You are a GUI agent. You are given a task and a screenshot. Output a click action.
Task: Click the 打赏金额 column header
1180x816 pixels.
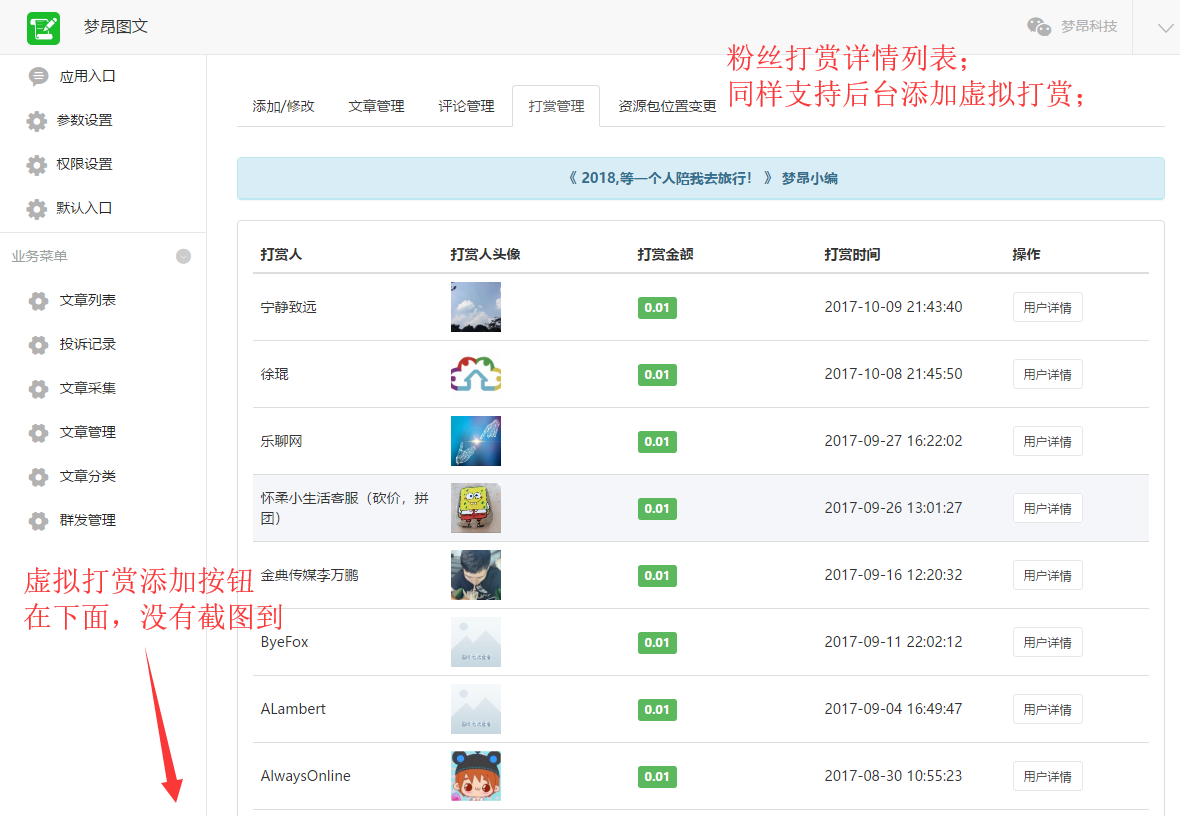pyautogui.click(x=665, y=254)
